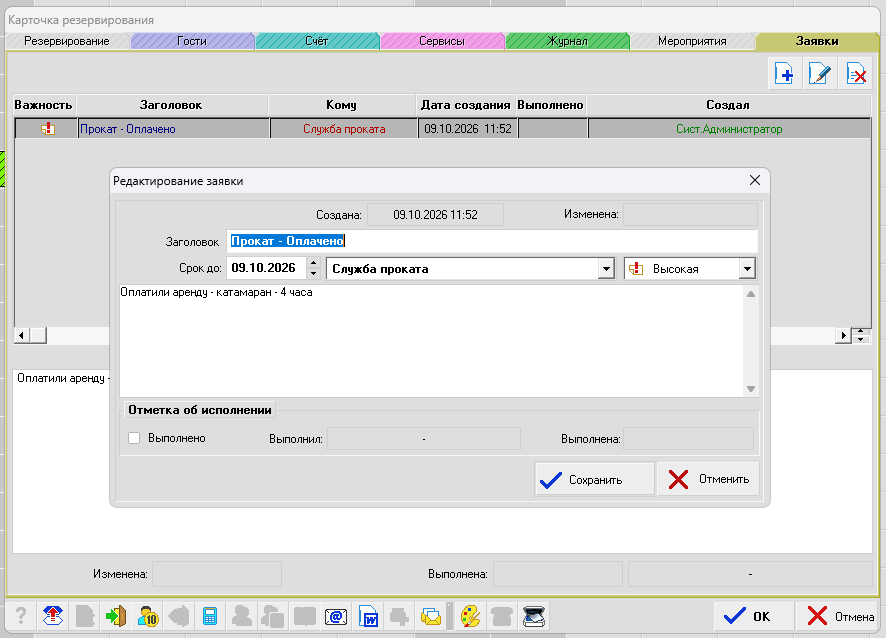The width and height of the screenshot is (886, 638).
Task: Click the edit request pencil icon
Action: point(820,73)
